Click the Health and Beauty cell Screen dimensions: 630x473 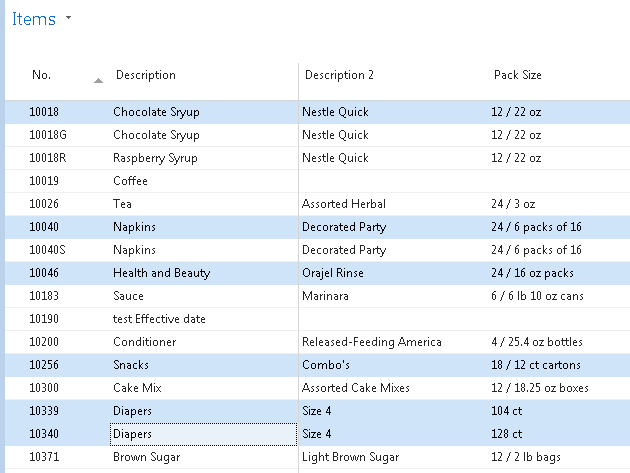[x=161, y=273]
